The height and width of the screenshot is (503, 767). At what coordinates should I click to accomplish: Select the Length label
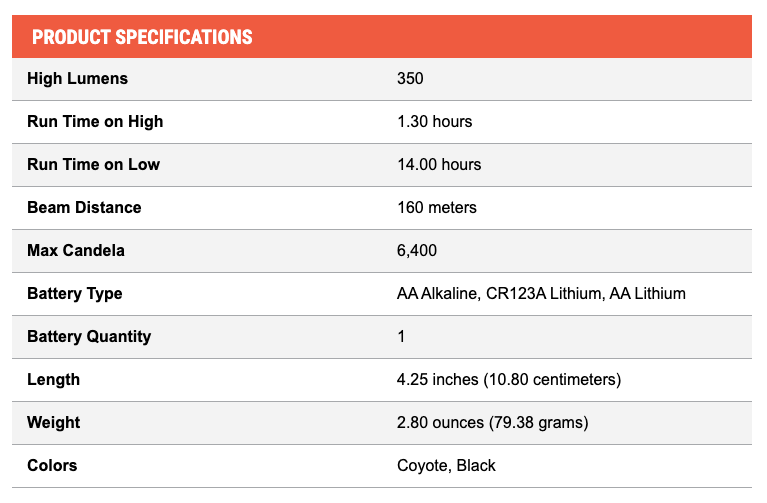(x=54, y=380)
